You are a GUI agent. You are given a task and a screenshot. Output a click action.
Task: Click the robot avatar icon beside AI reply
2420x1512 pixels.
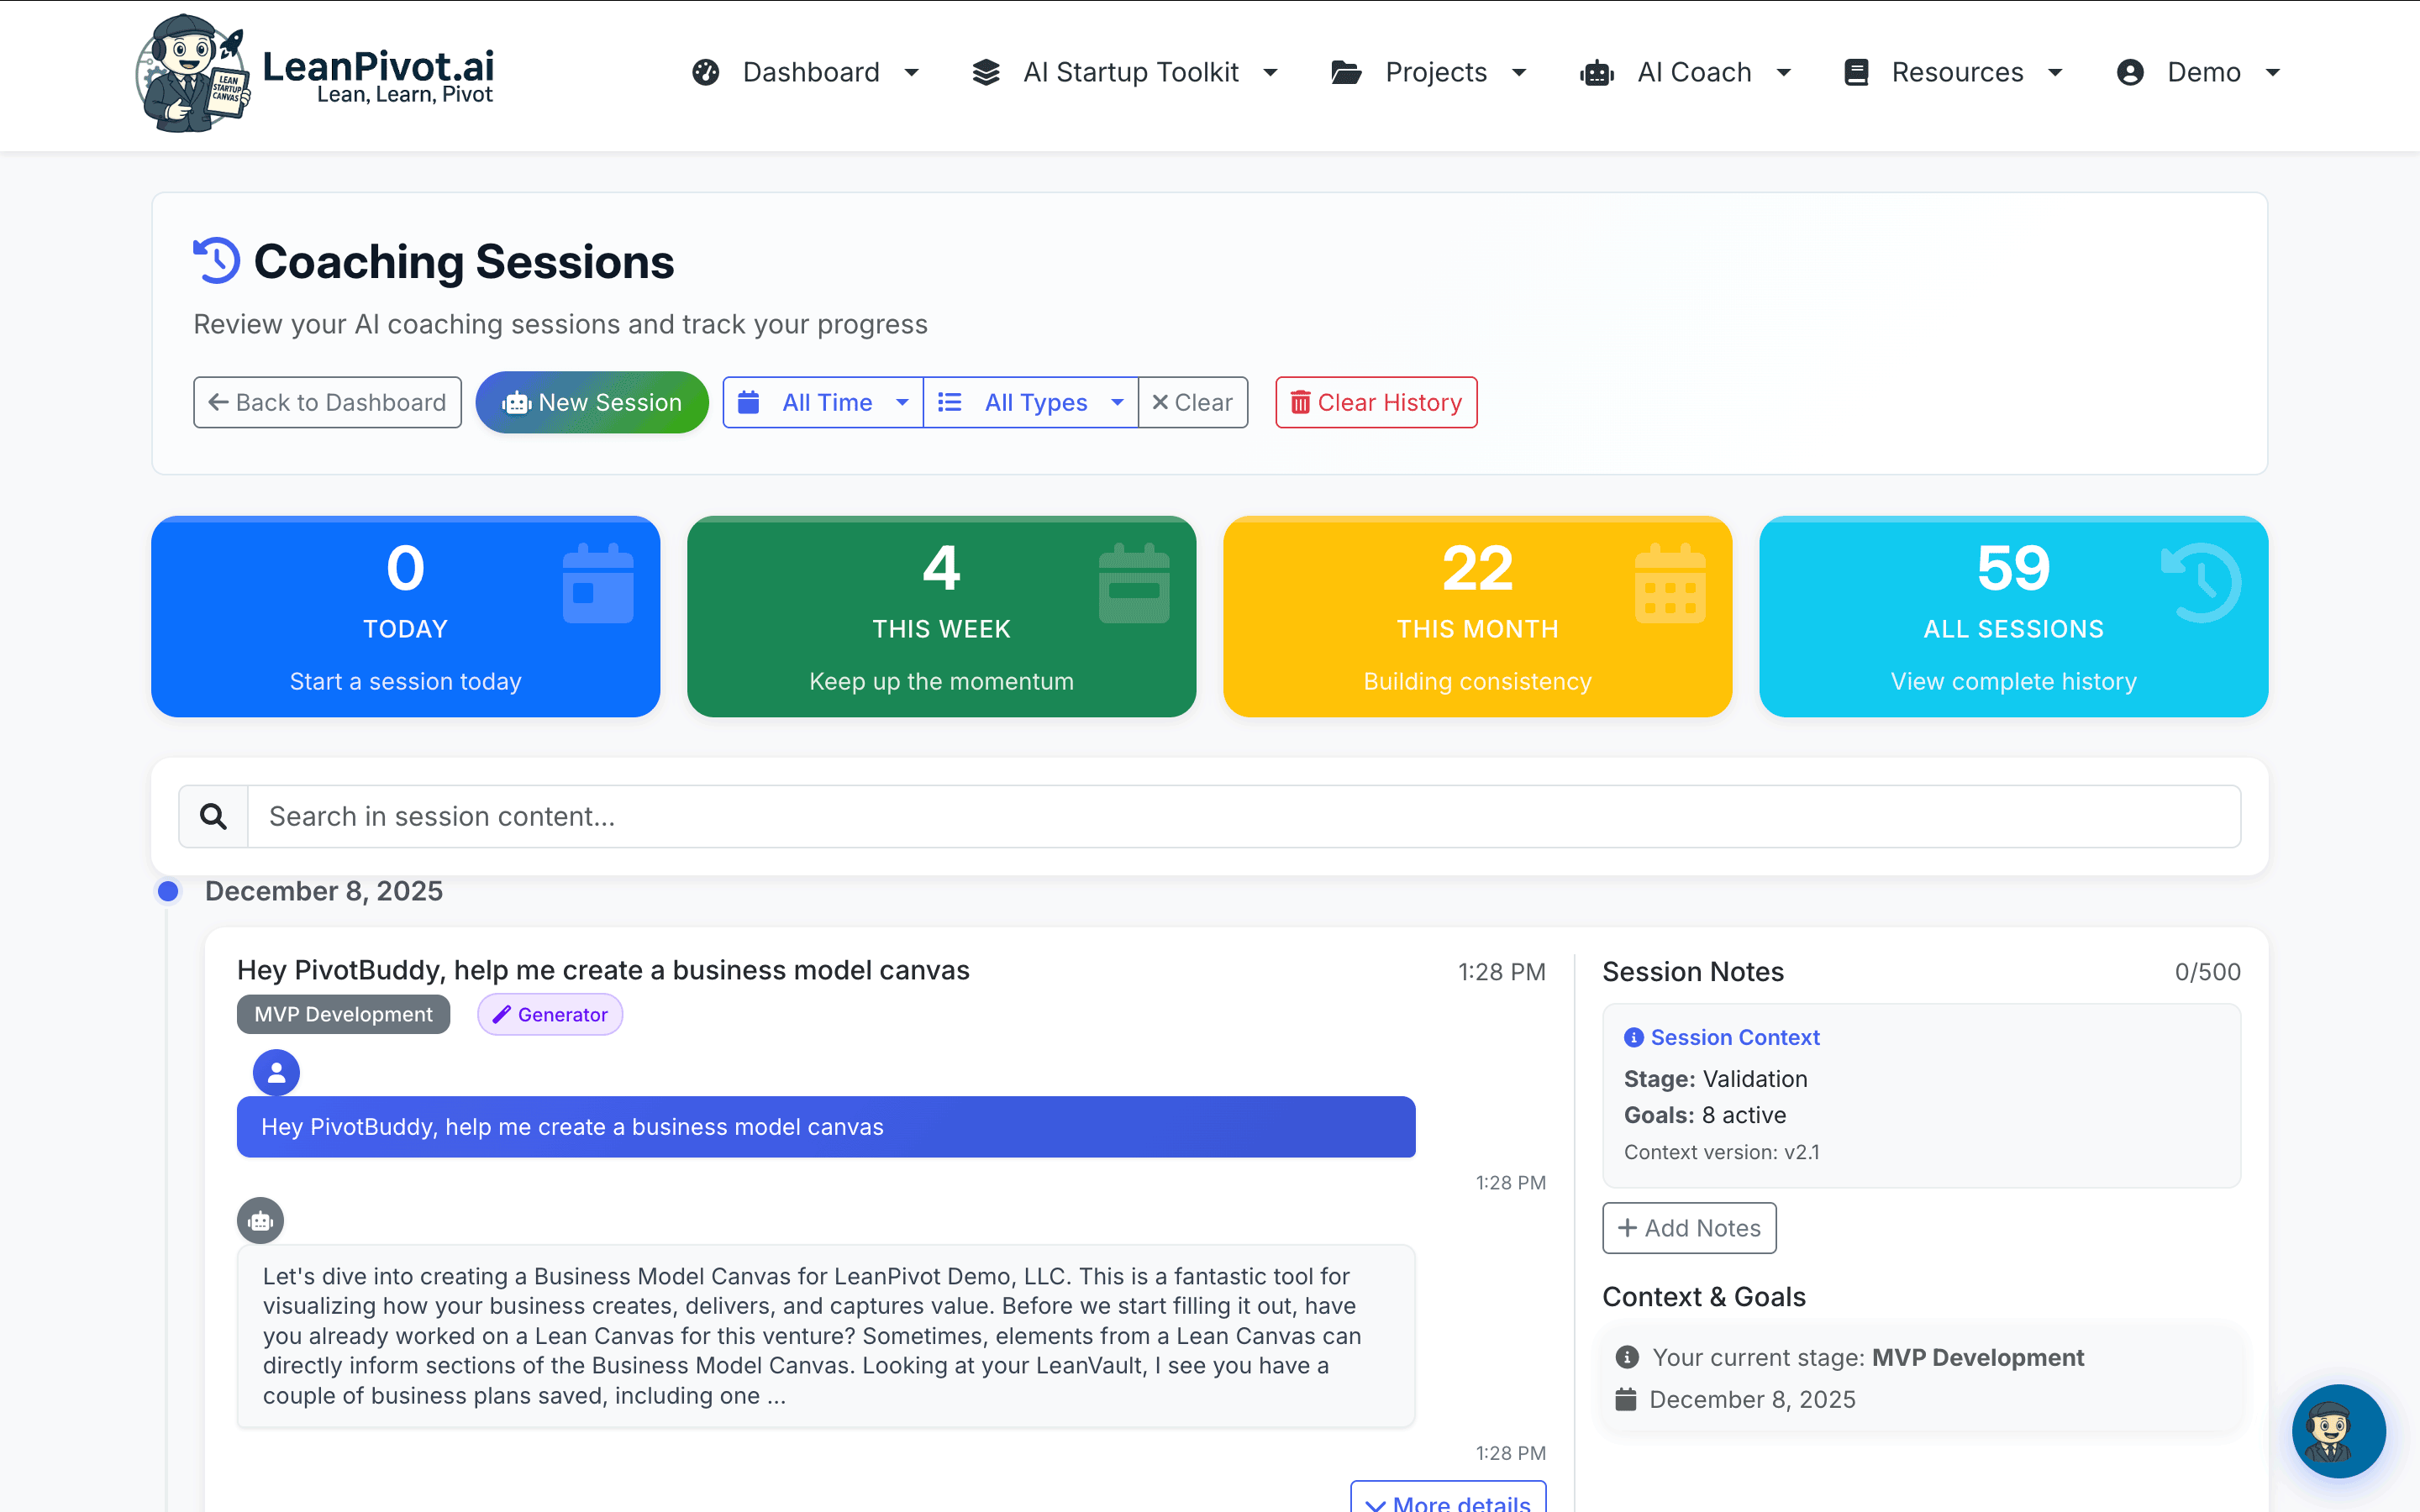pyautogui.click(x=260, y=1220)
